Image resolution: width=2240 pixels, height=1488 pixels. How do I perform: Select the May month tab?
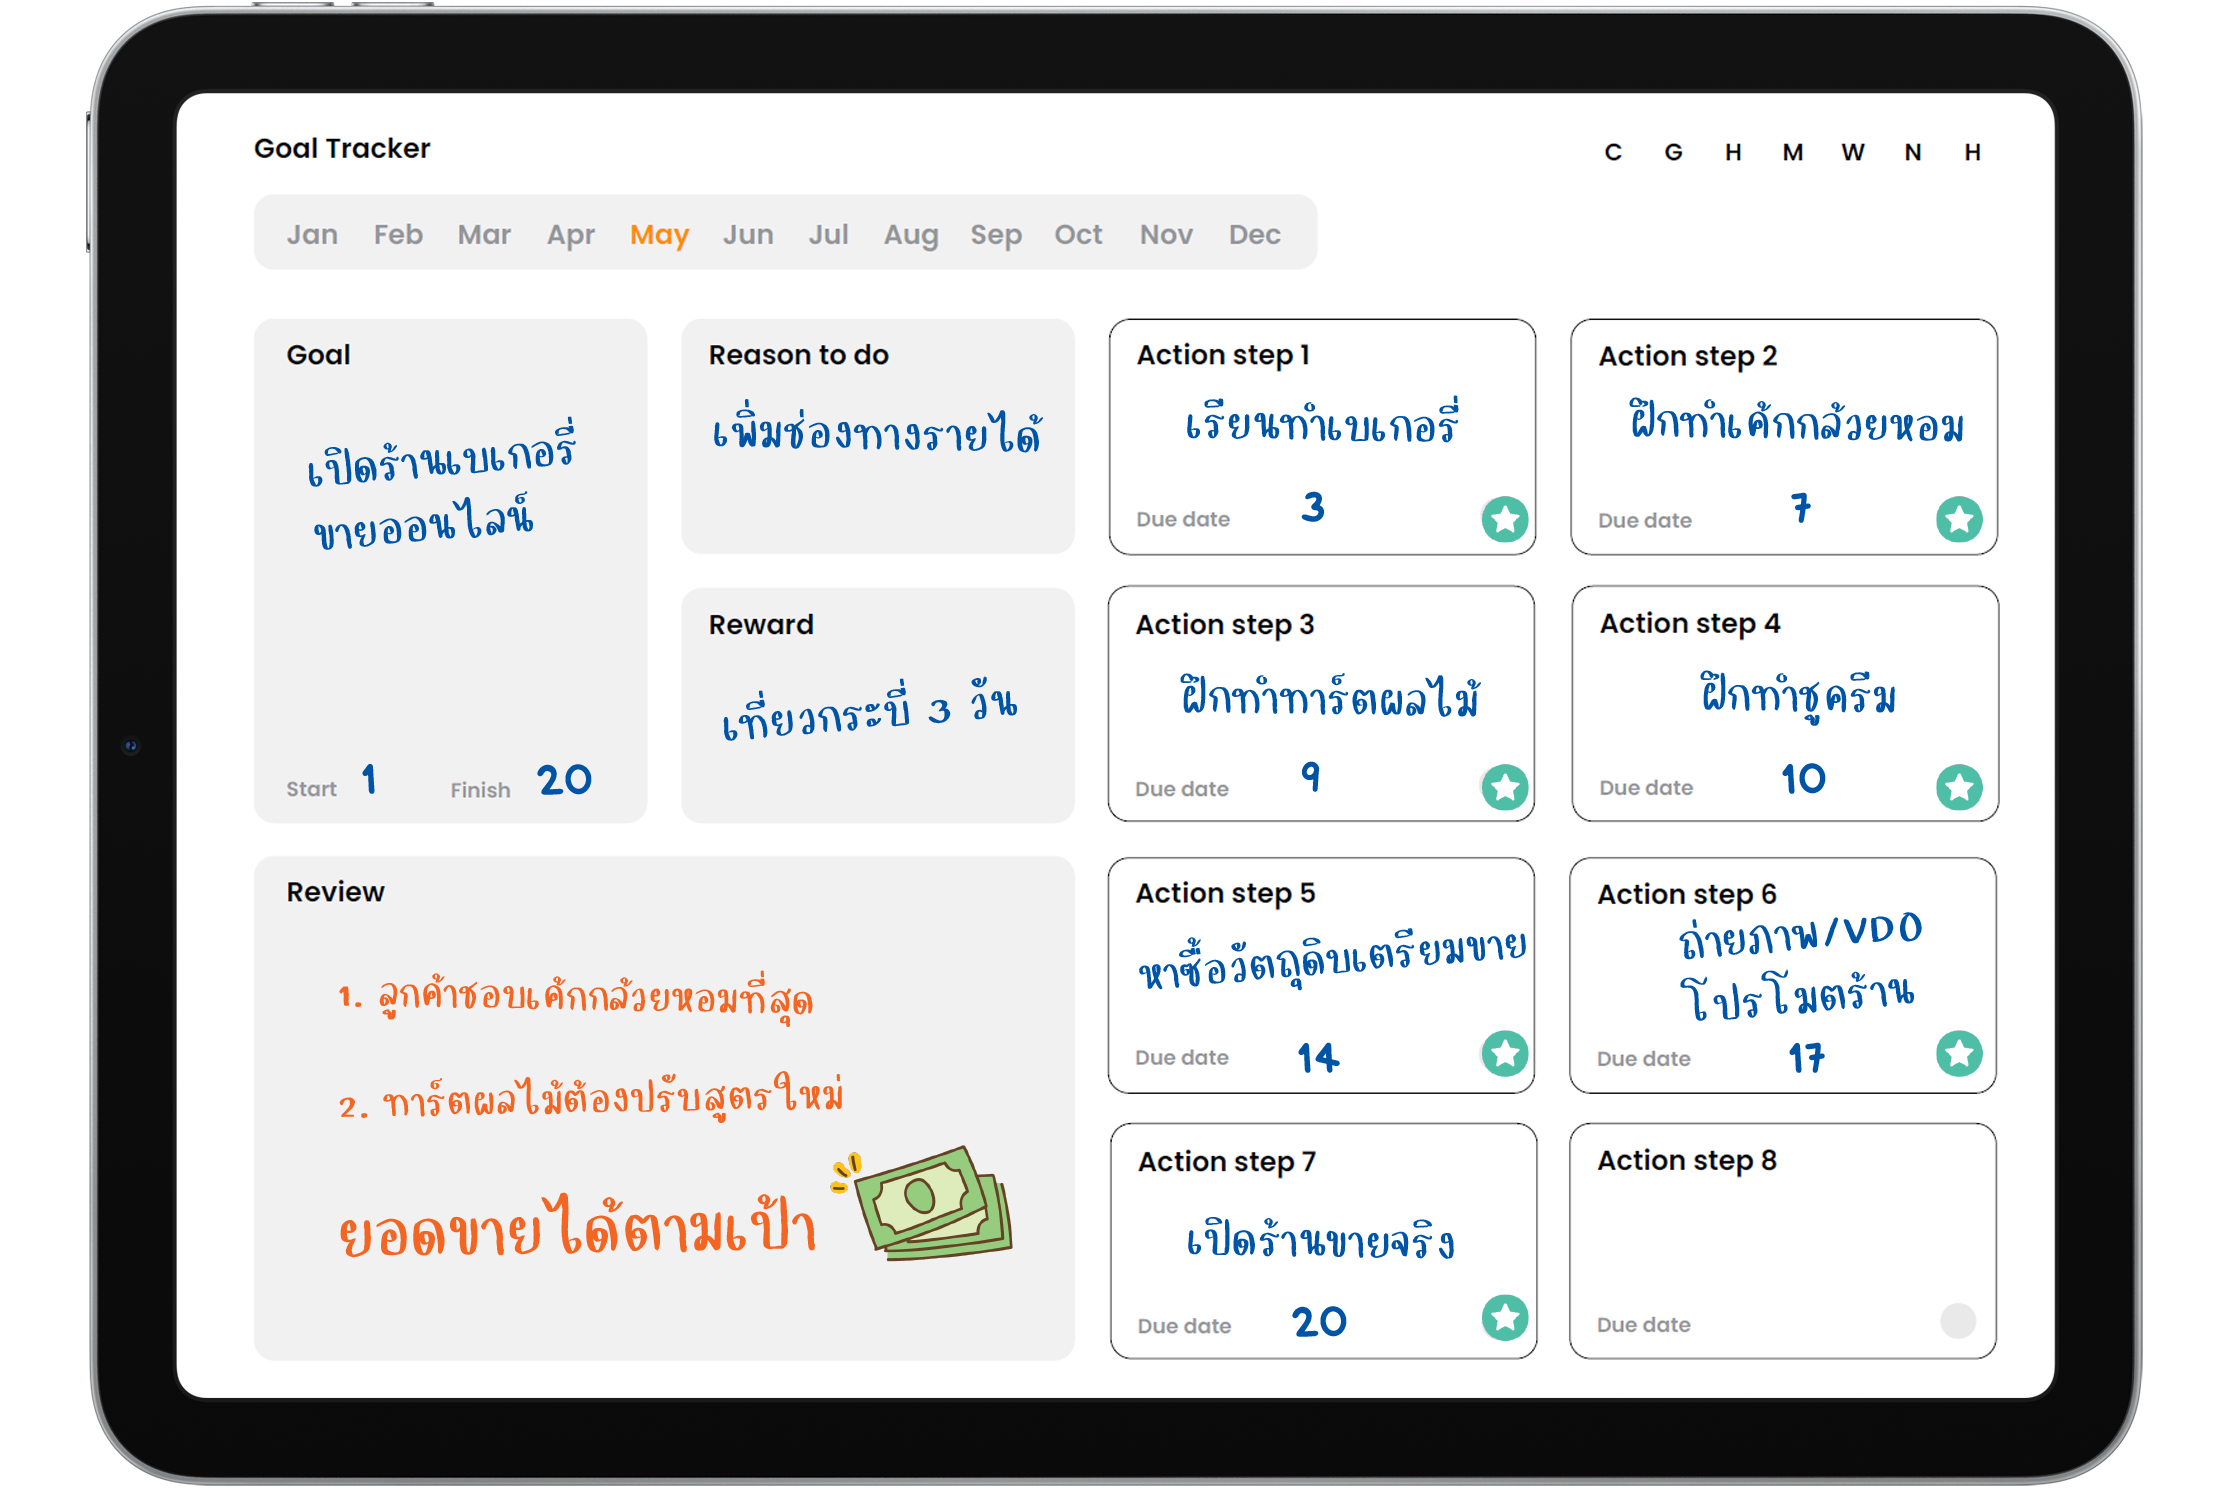[659, 234]
